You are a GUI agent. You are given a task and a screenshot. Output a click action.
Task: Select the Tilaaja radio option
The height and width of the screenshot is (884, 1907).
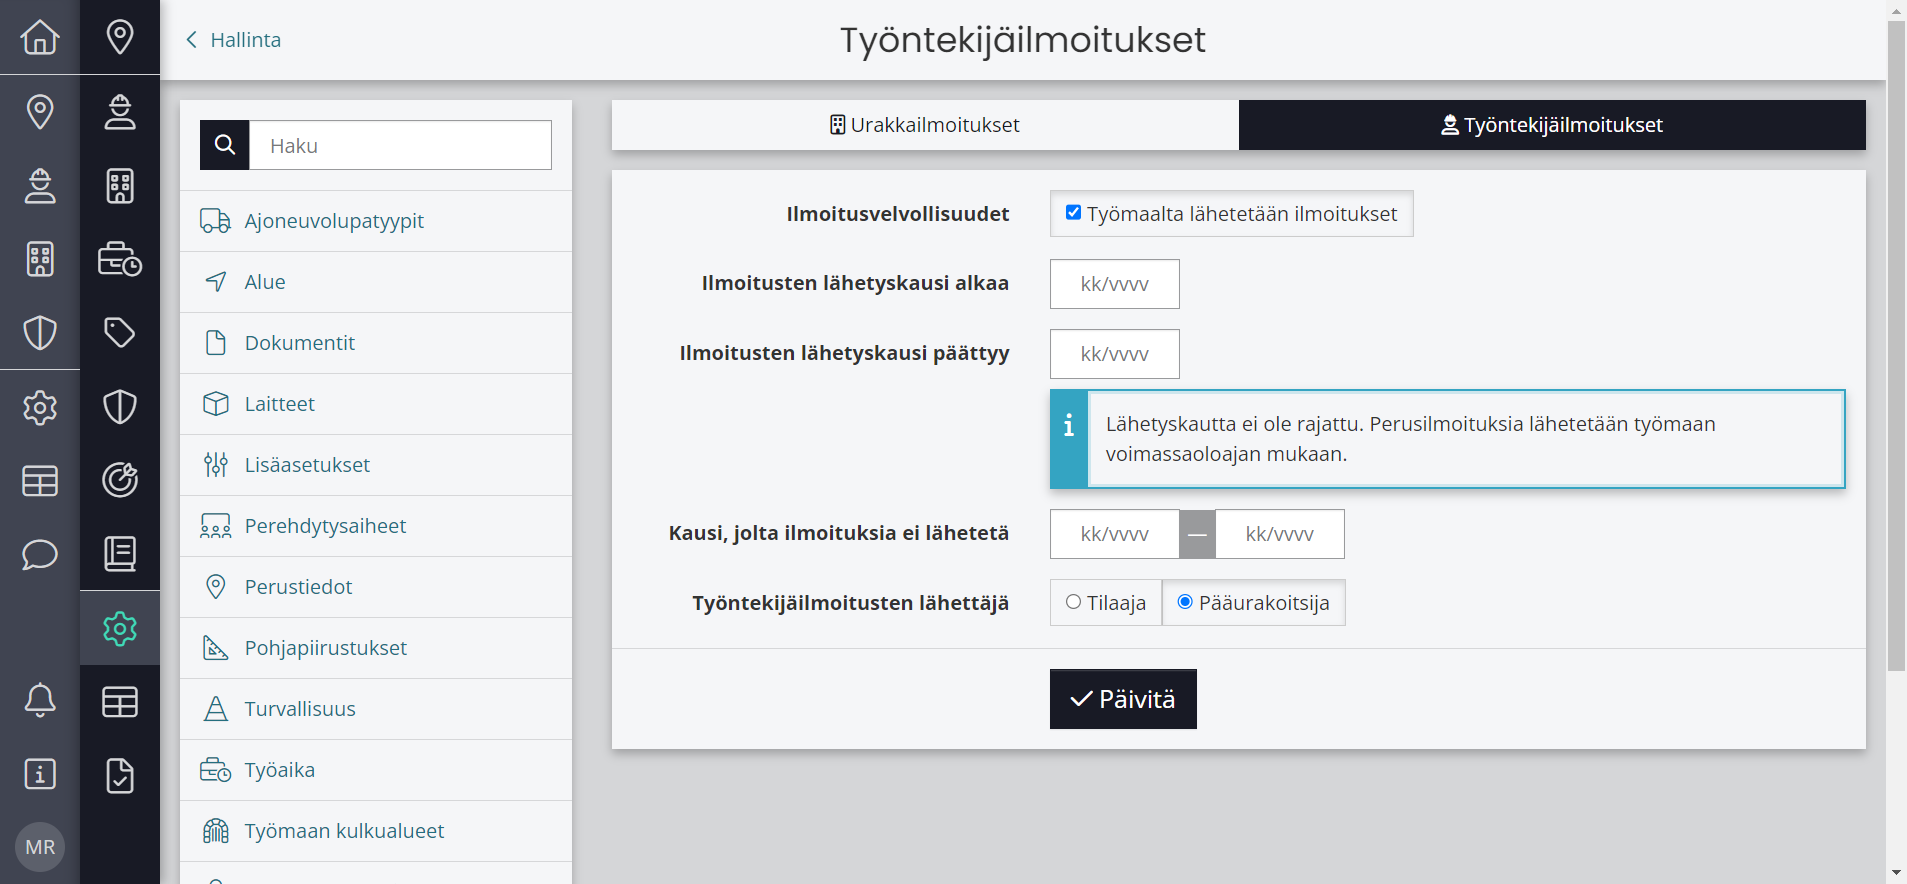click(x=1073, y=602)
